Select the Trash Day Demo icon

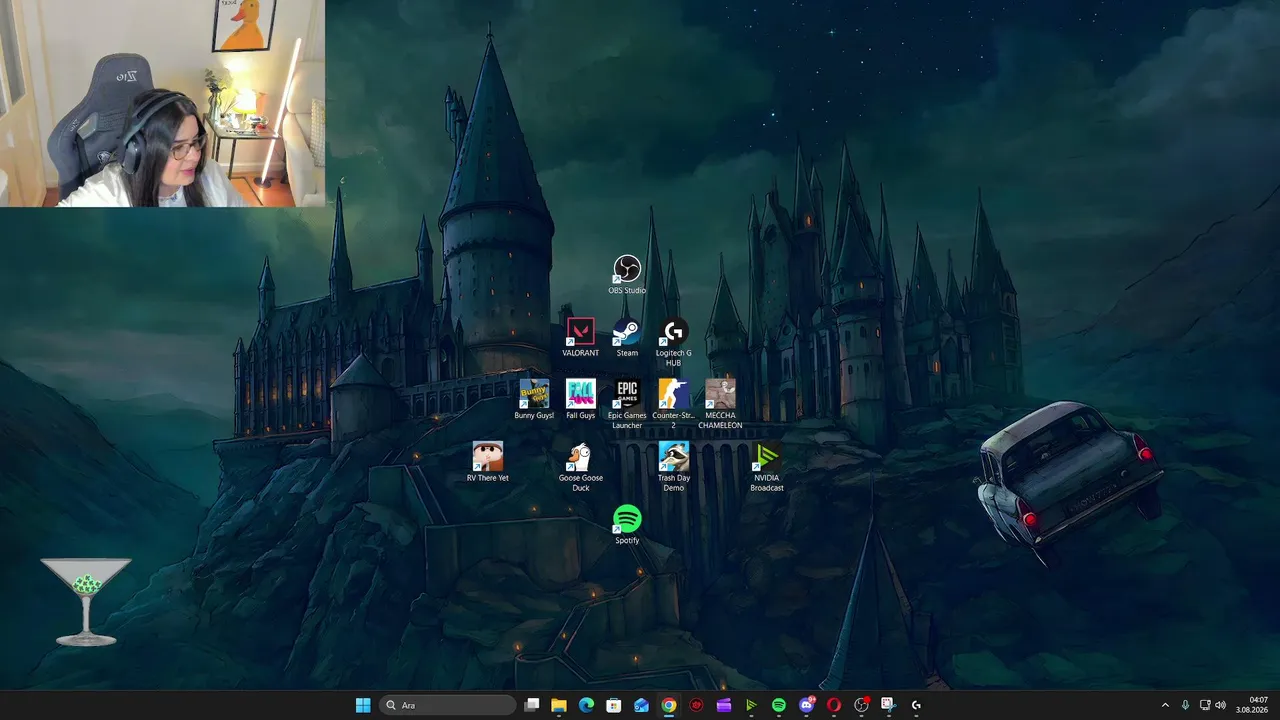[x=673, y=467]
